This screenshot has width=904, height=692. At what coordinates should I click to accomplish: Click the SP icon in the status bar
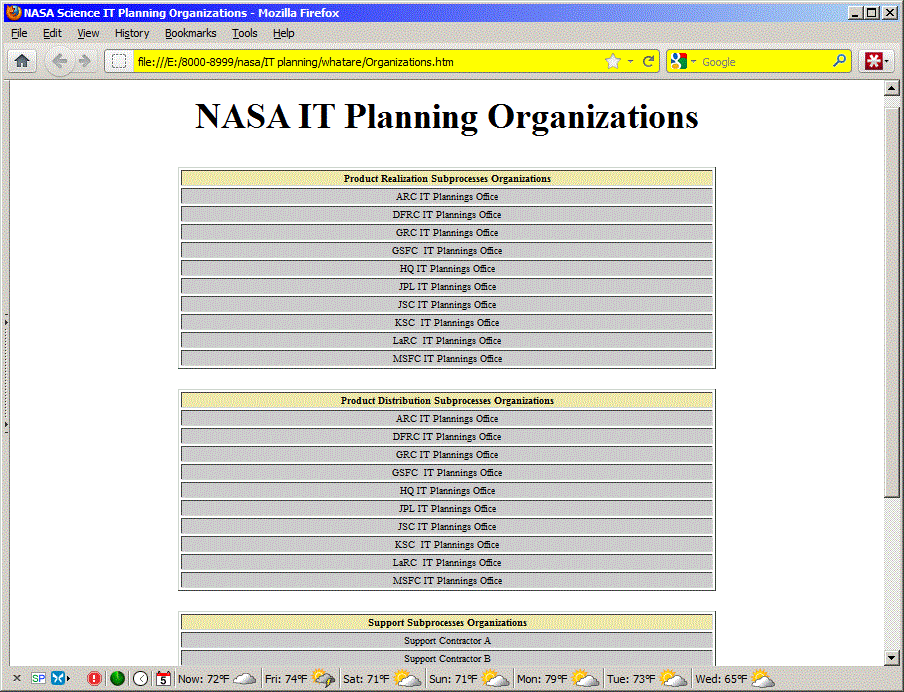click(38, 678)
